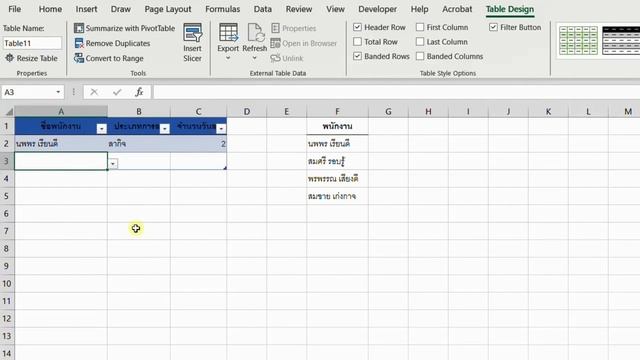The height and width of the screenshot is (360, 640).
Task: Open filter dropdown on column B header
Action: coord(165,129)
